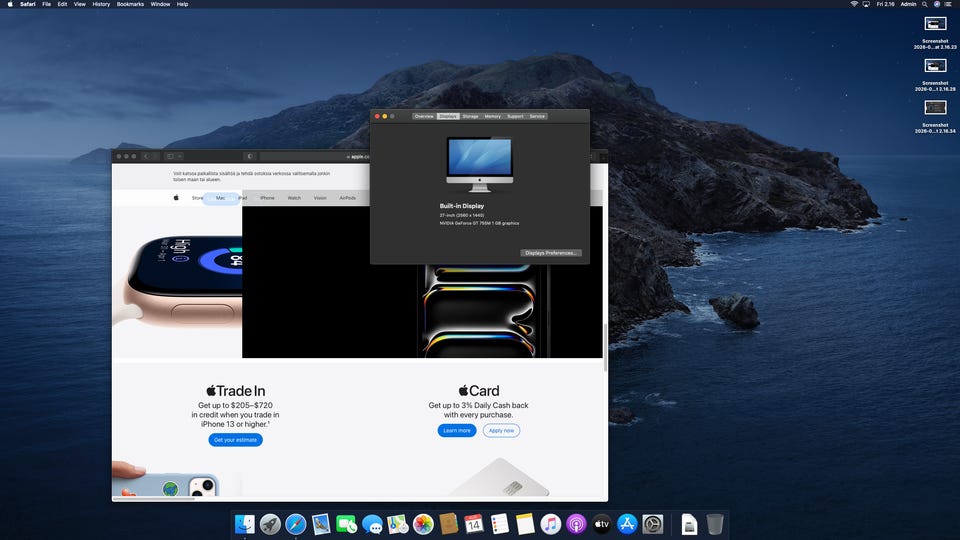Open Music app in the Dock
This screenshot has width=960, height=540.
pyautogui.click(x=550, y=524)
